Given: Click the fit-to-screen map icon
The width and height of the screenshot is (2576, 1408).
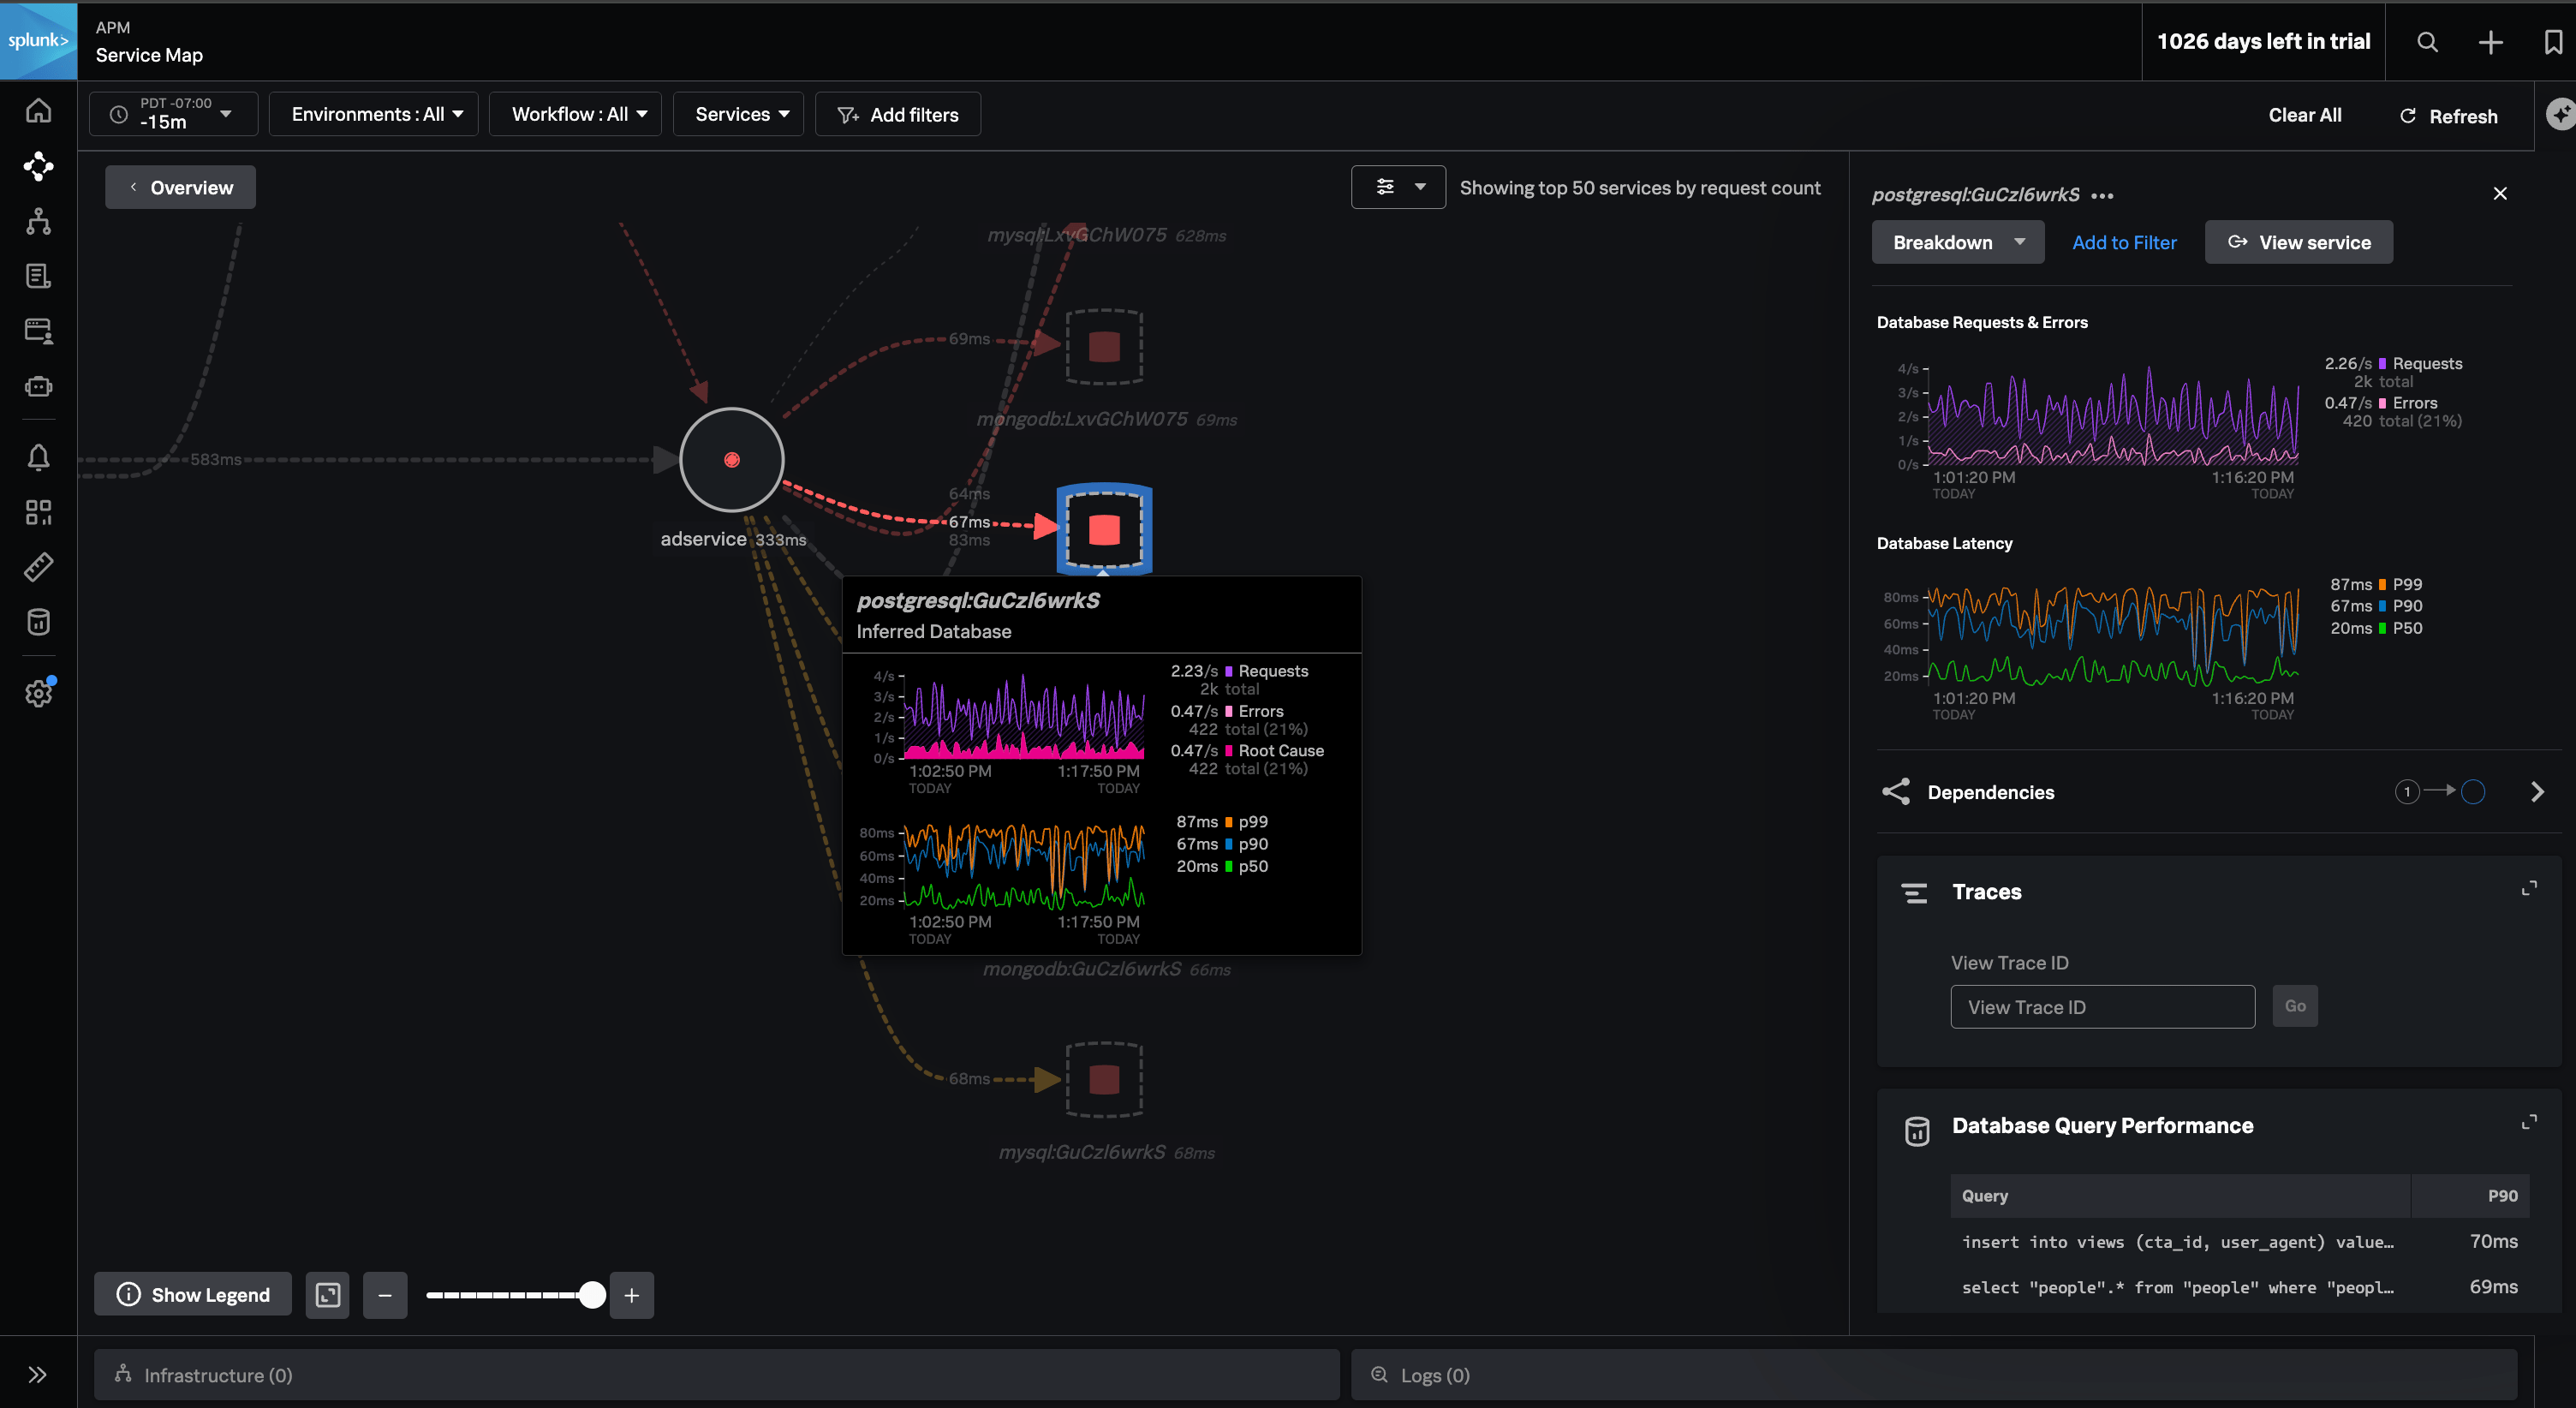Looking at the screenshot, I should coord(327,1295).
